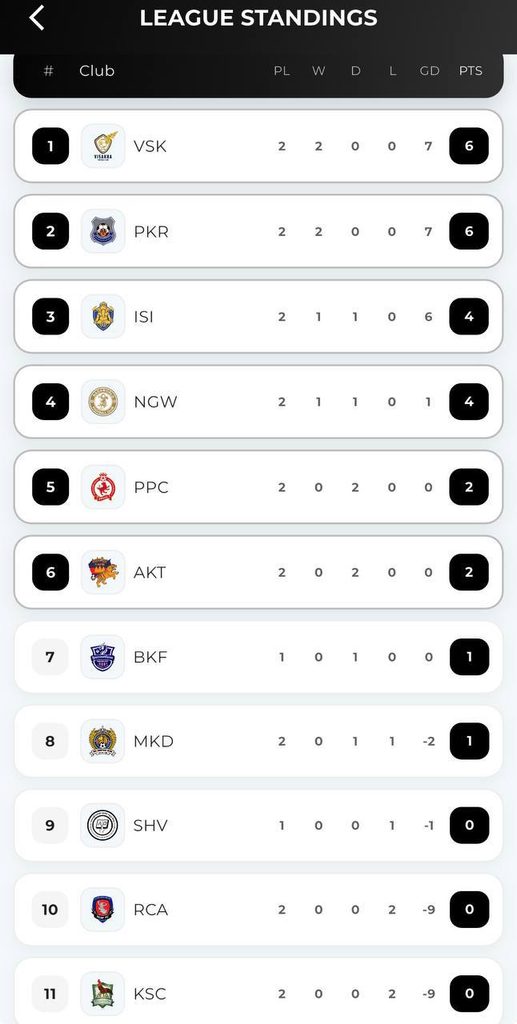Screen dimensions: 517x1024
Task: Select the MKD team crest
Action: click(x=103, y=741)
